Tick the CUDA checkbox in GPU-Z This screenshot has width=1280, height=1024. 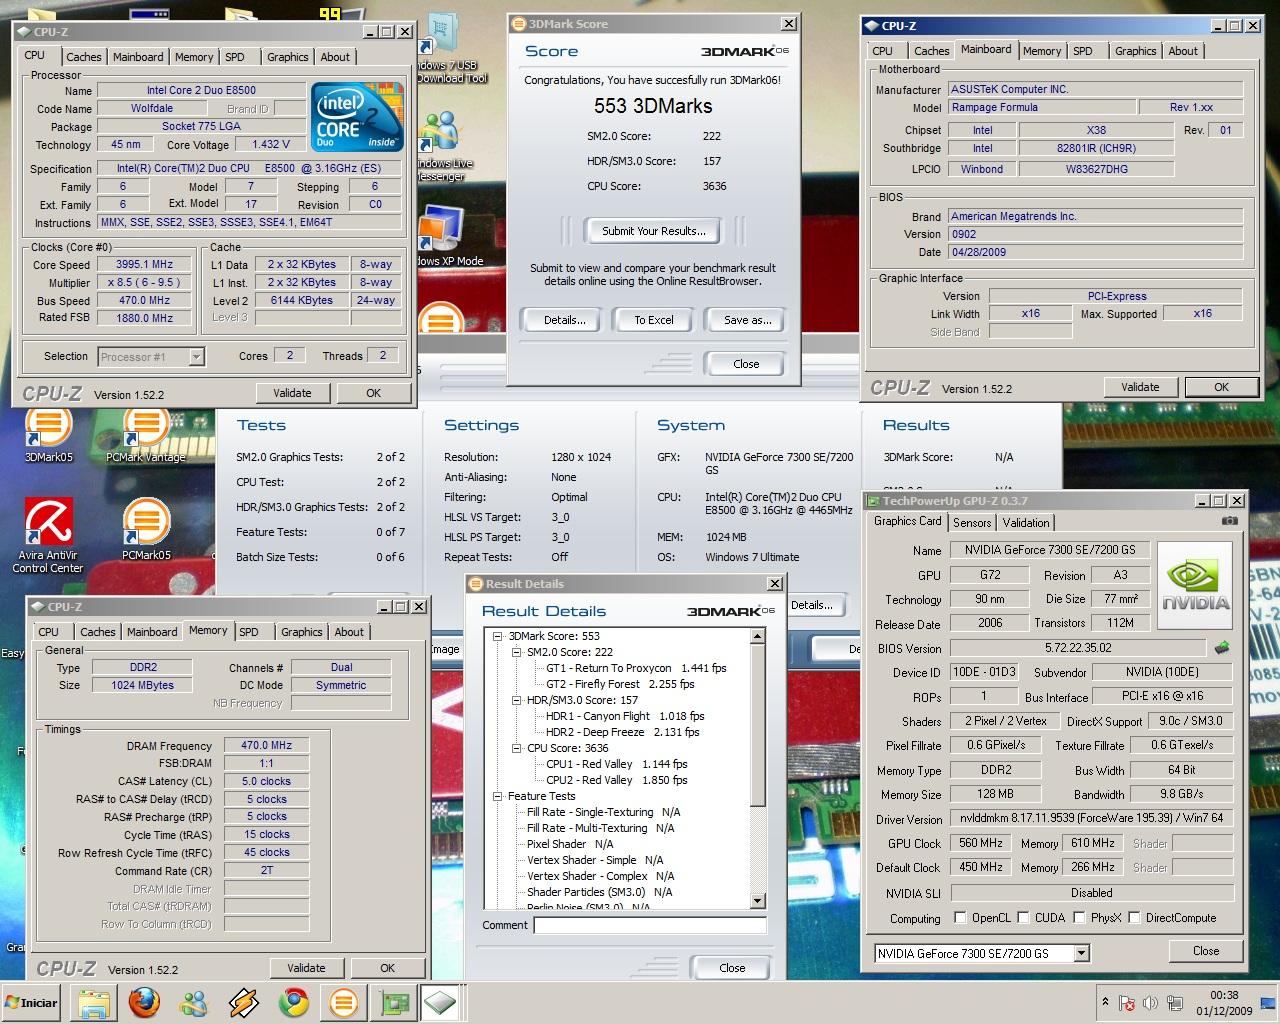coord(1023,917)
